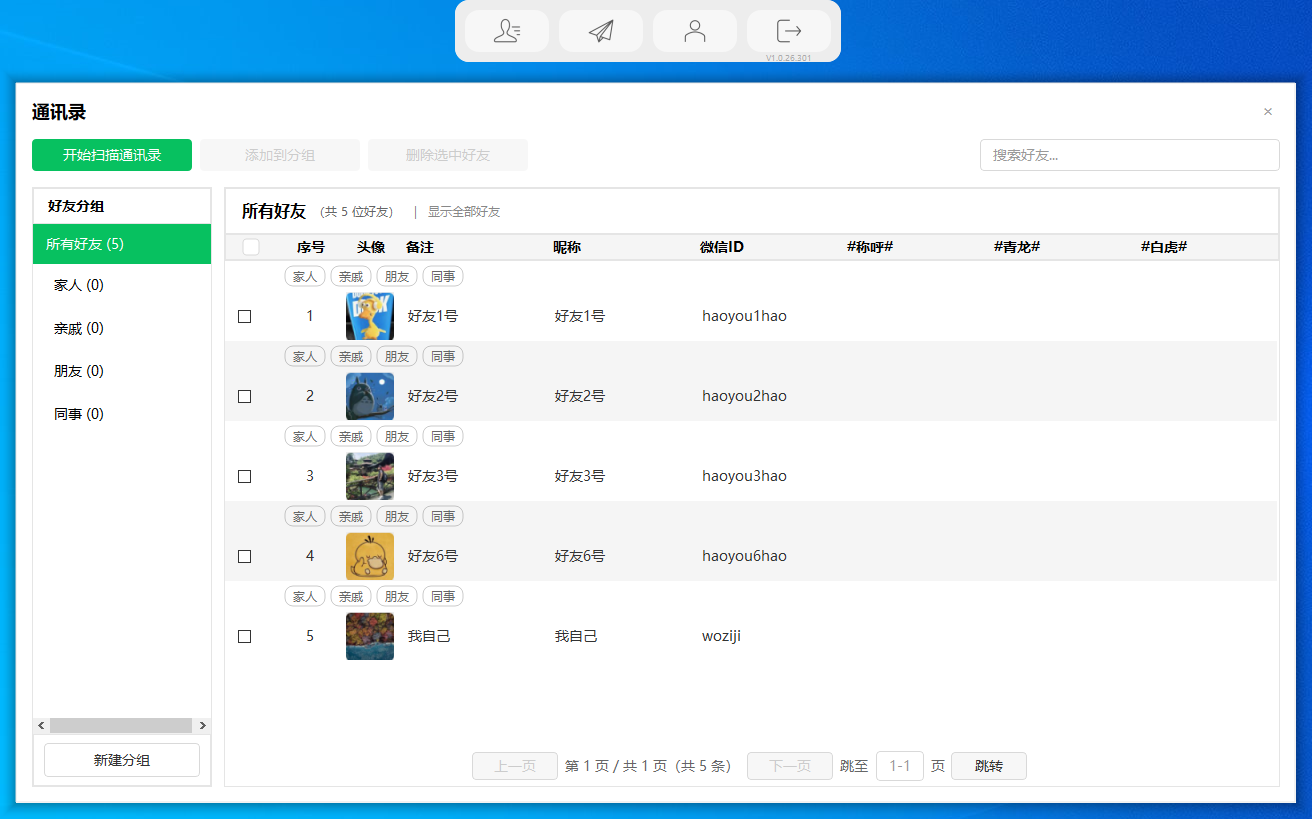1312x819 pixels.
Task: Tick the checkbox for 好友1号
Action: coord(245,316)
